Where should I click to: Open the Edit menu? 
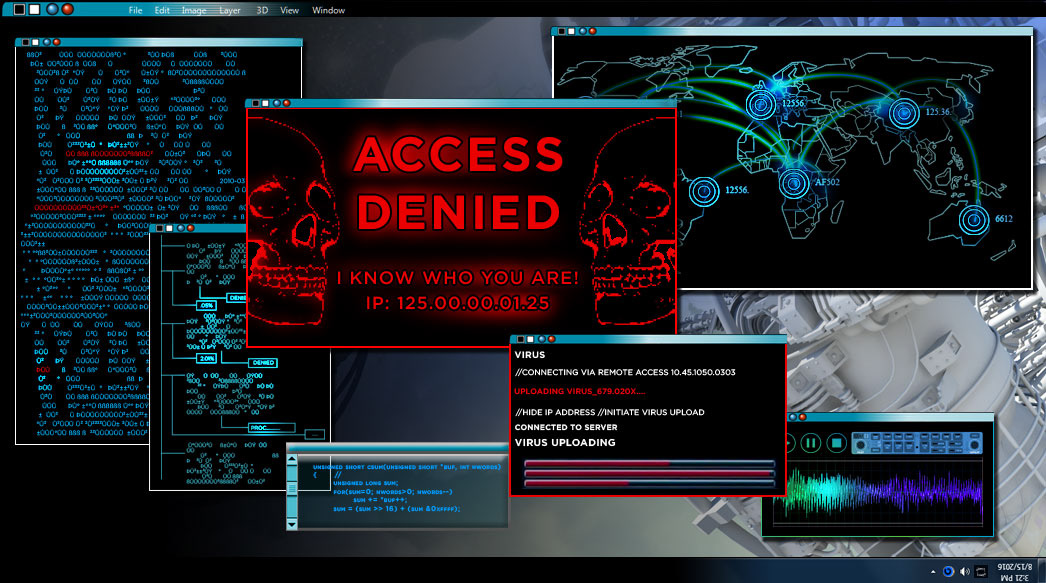pos(162,11)
